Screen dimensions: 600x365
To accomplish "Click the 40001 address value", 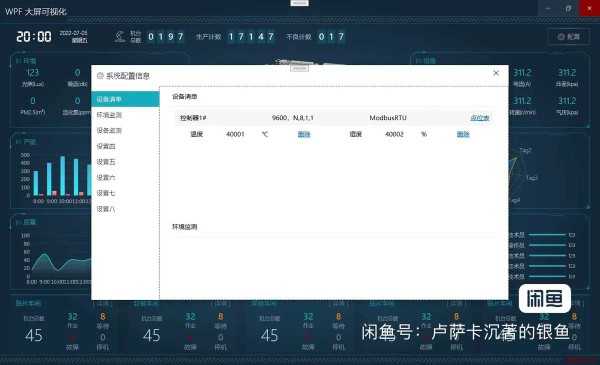I will coord(235,134).
